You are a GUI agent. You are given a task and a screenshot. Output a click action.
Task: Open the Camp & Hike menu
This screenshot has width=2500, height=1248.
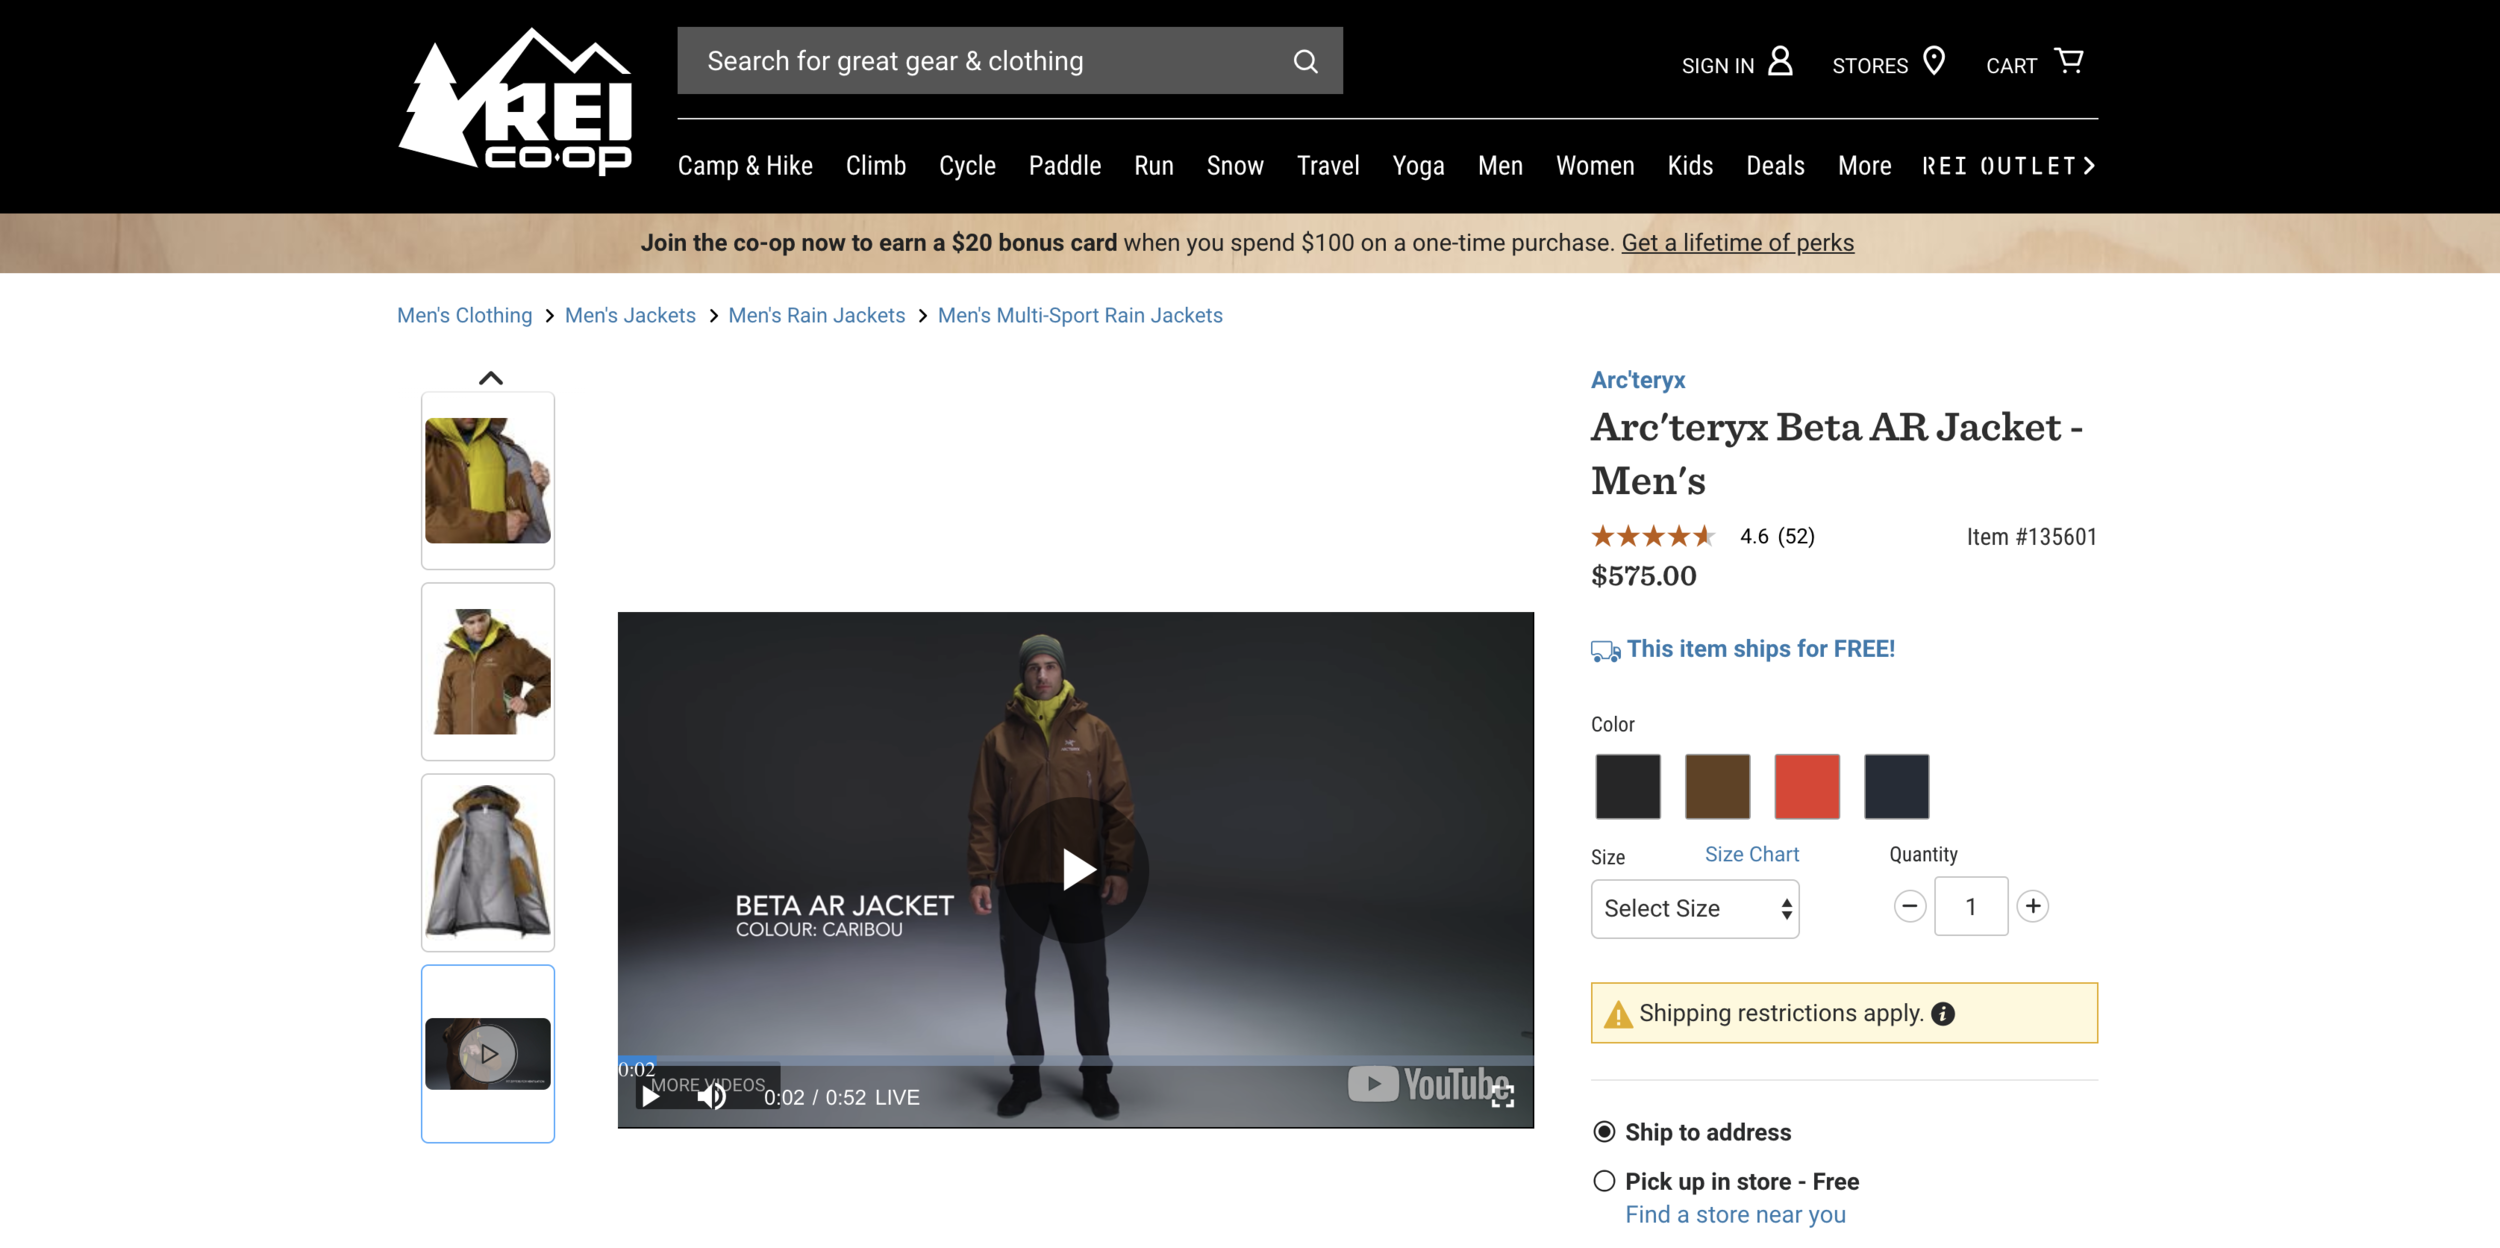click(x=745, y=166)
